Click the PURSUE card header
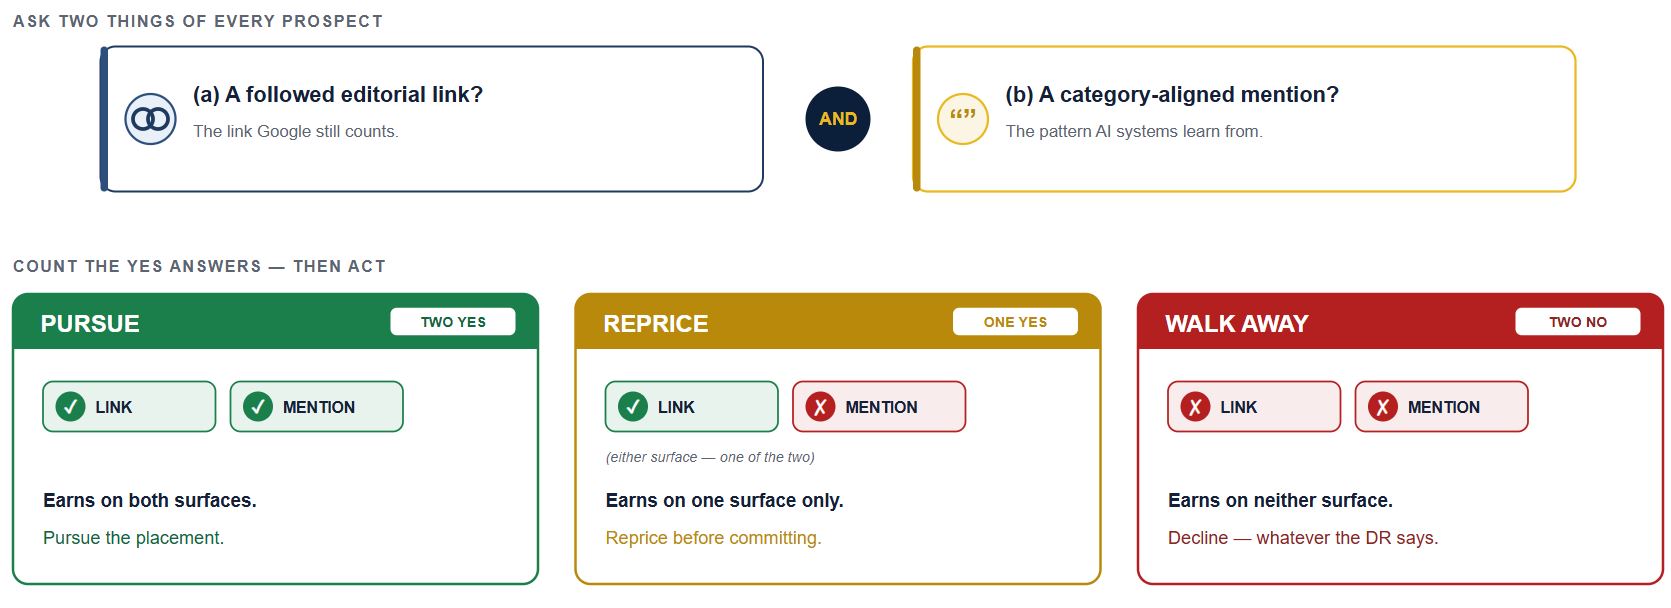This screenshot has height=608, width=1671. click(276, 322)
